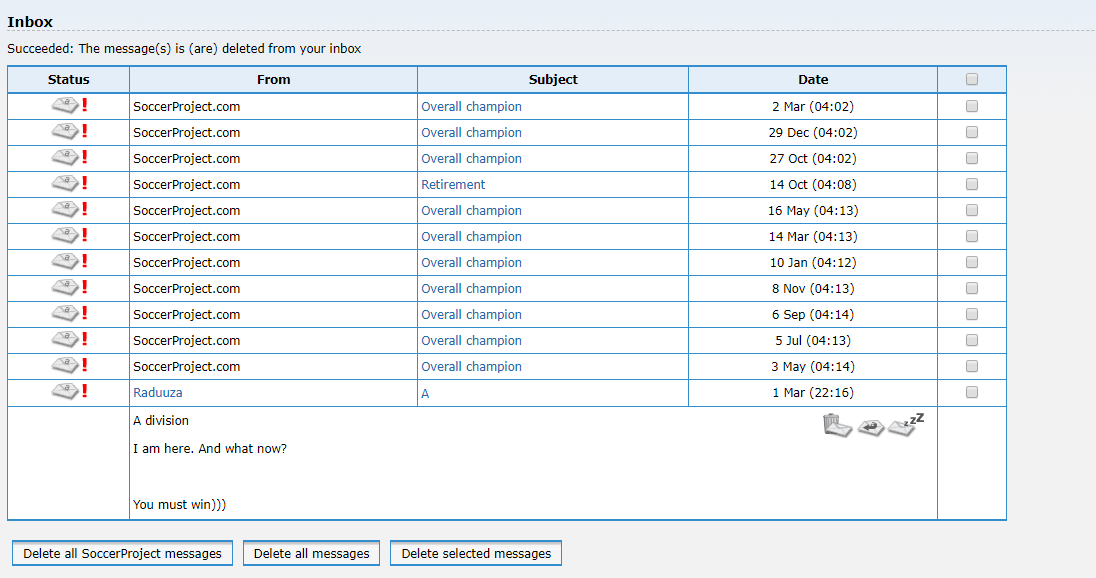Click the reply arrow envelope icon

click(x=870, y=426)
